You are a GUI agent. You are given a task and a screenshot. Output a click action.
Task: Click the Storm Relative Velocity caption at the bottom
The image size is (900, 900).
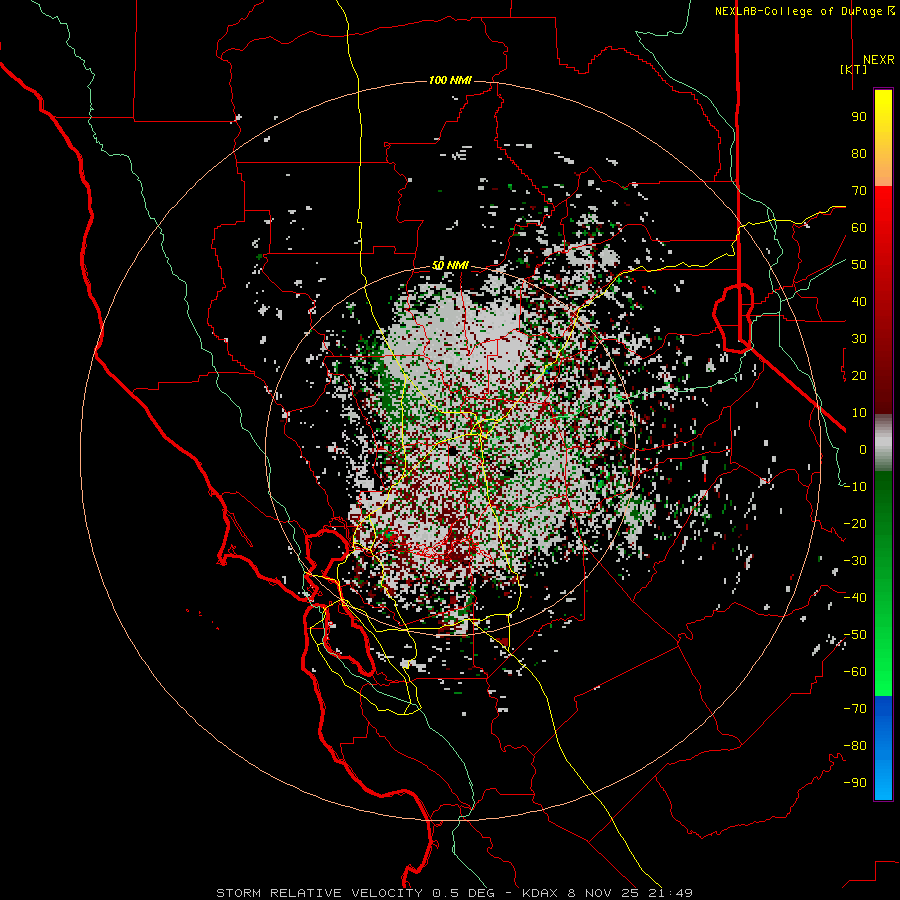pos(454,893)
